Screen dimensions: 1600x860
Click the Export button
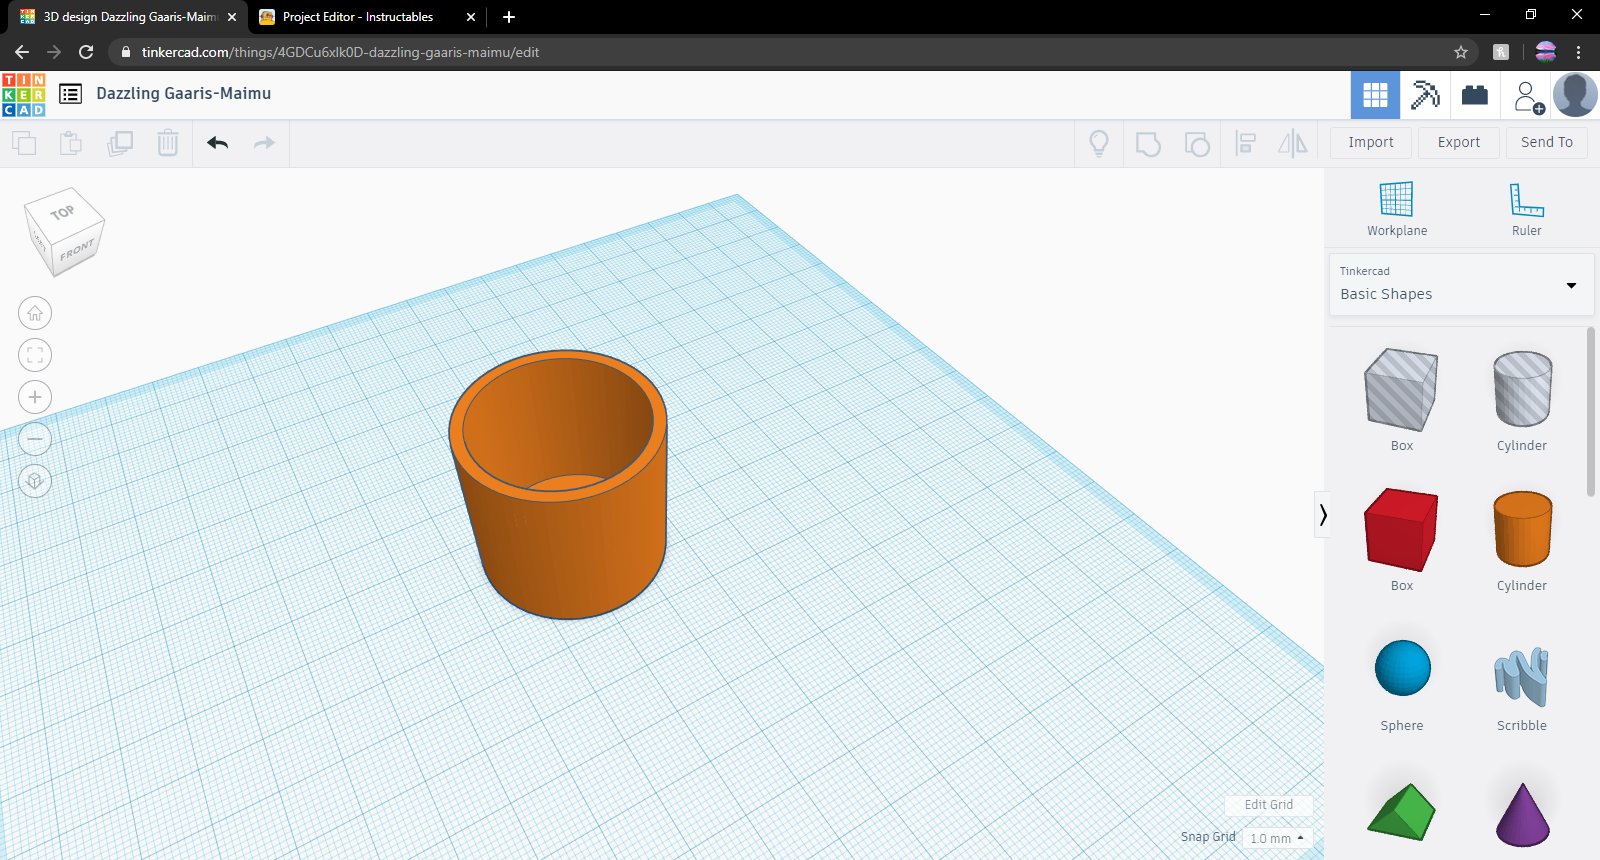1459,142
